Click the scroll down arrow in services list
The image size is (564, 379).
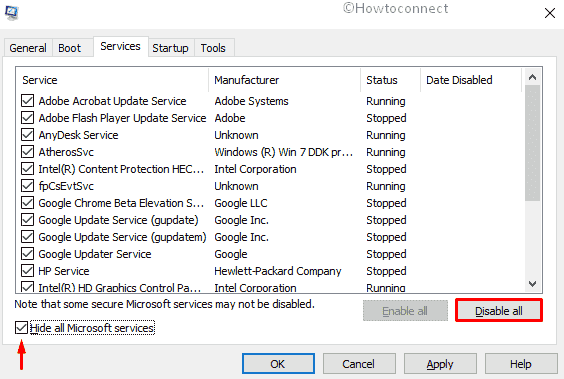click(532, 284)
